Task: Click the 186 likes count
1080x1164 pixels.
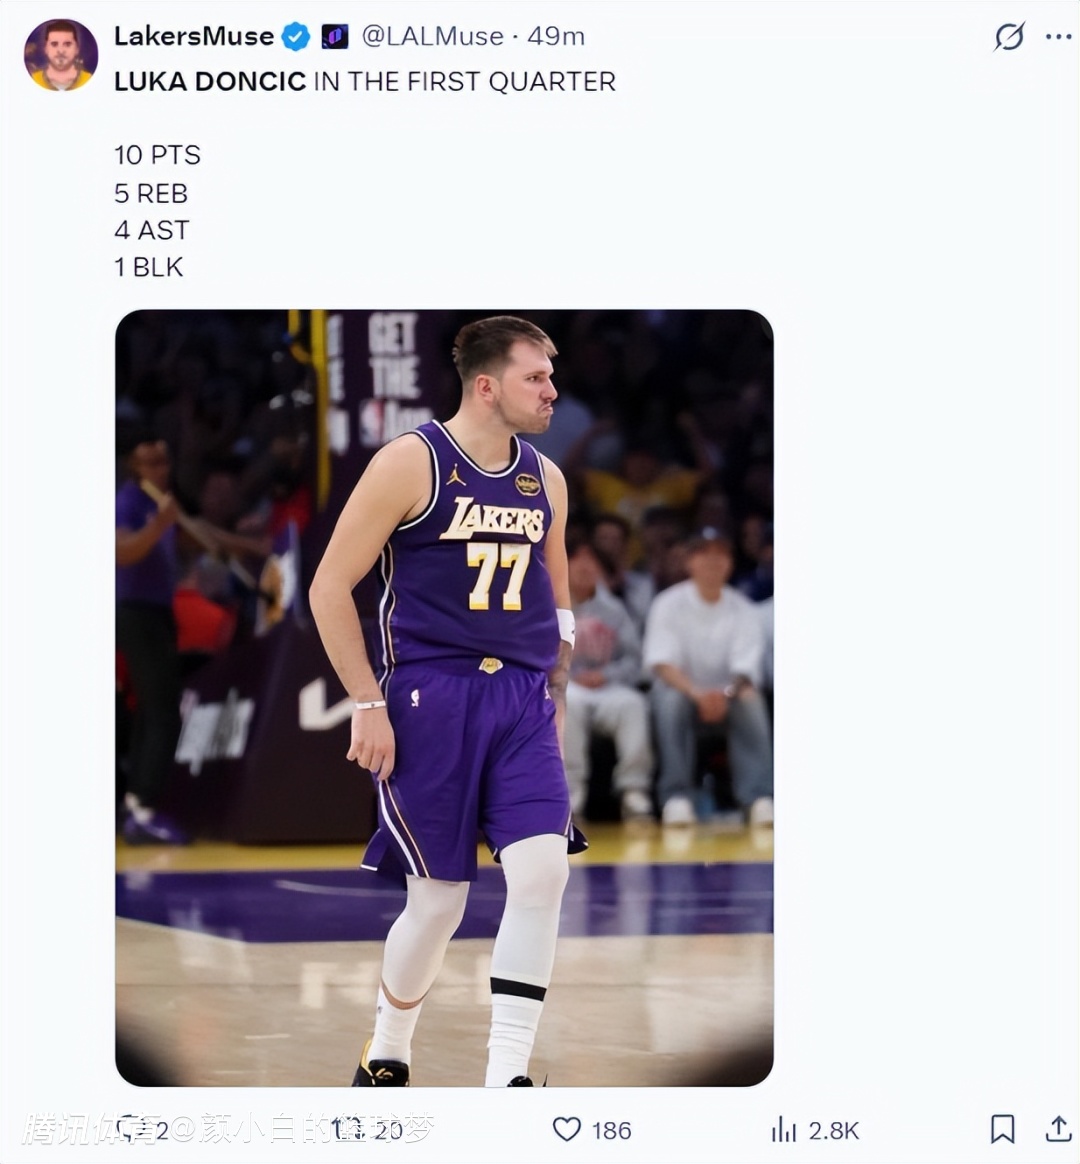Action: click(611, 1130)
